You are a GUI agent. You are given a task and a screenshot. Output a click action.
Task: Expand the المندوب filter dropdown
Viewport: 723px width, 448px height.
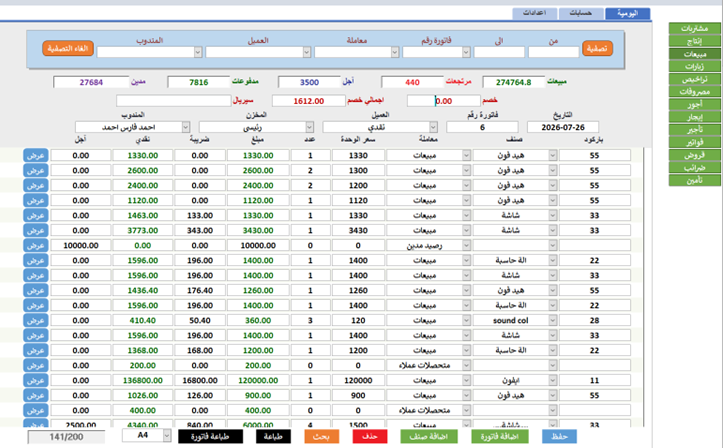point(198,52)
